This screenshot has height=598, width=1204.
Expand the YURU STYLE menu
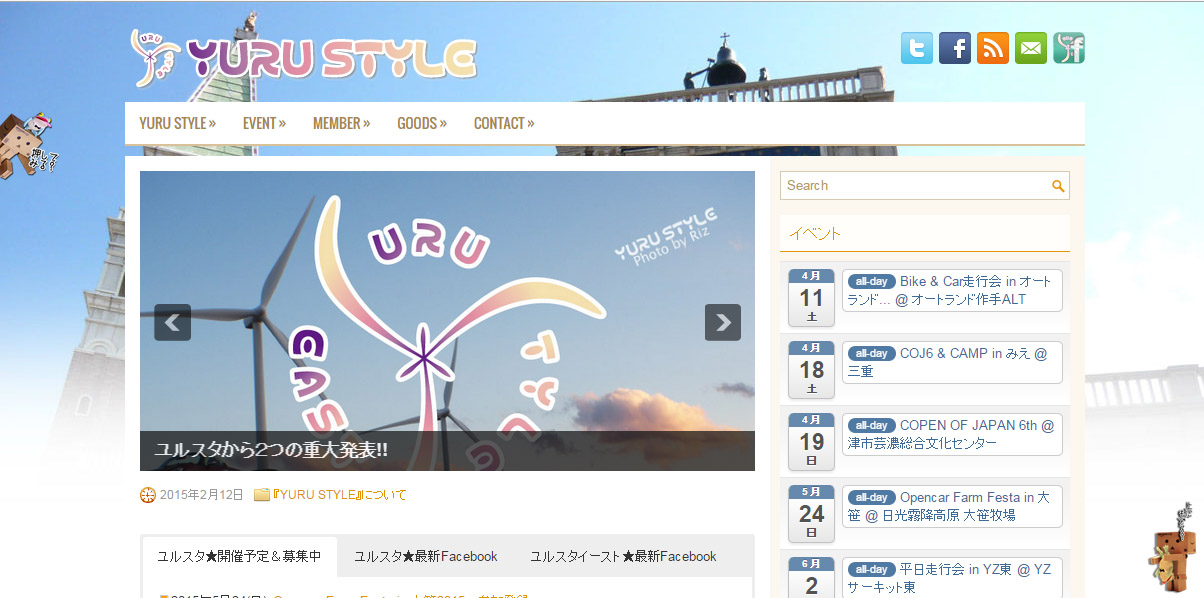click(x=177, y=123)
